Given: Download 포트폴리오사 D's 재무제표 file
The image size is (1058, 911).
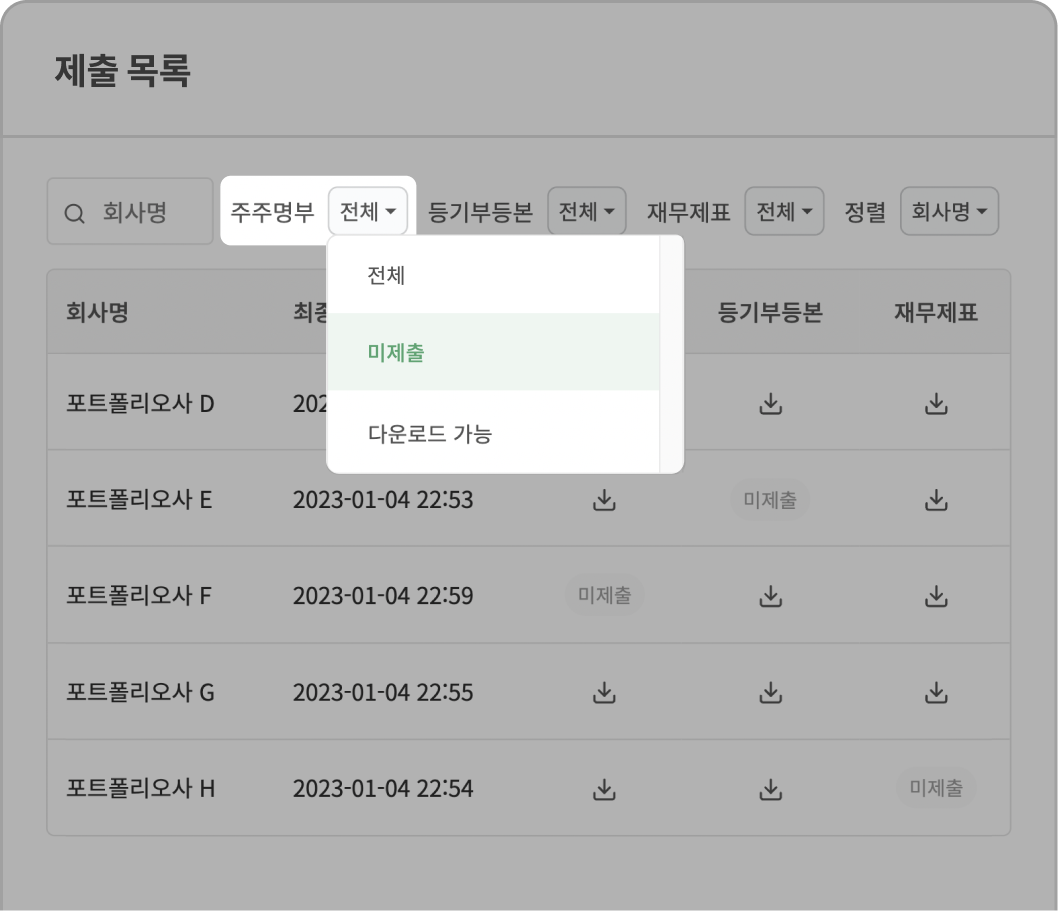Looking at the screenshot, I should pyautogui.click(x=936, y=403).
